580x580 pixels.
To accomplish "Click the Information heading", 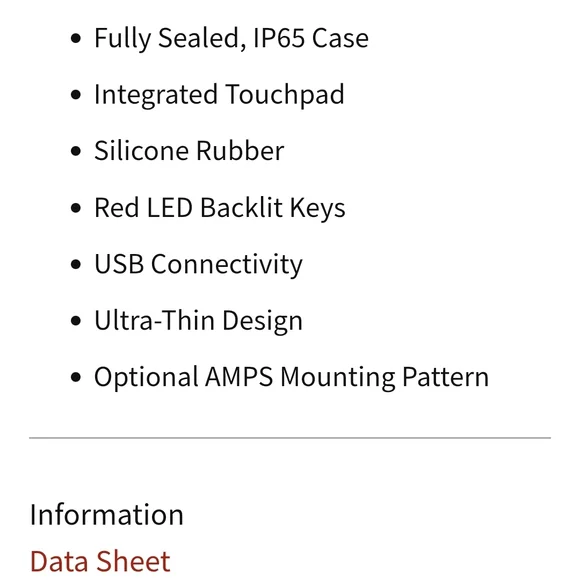I will pos(107,514).
